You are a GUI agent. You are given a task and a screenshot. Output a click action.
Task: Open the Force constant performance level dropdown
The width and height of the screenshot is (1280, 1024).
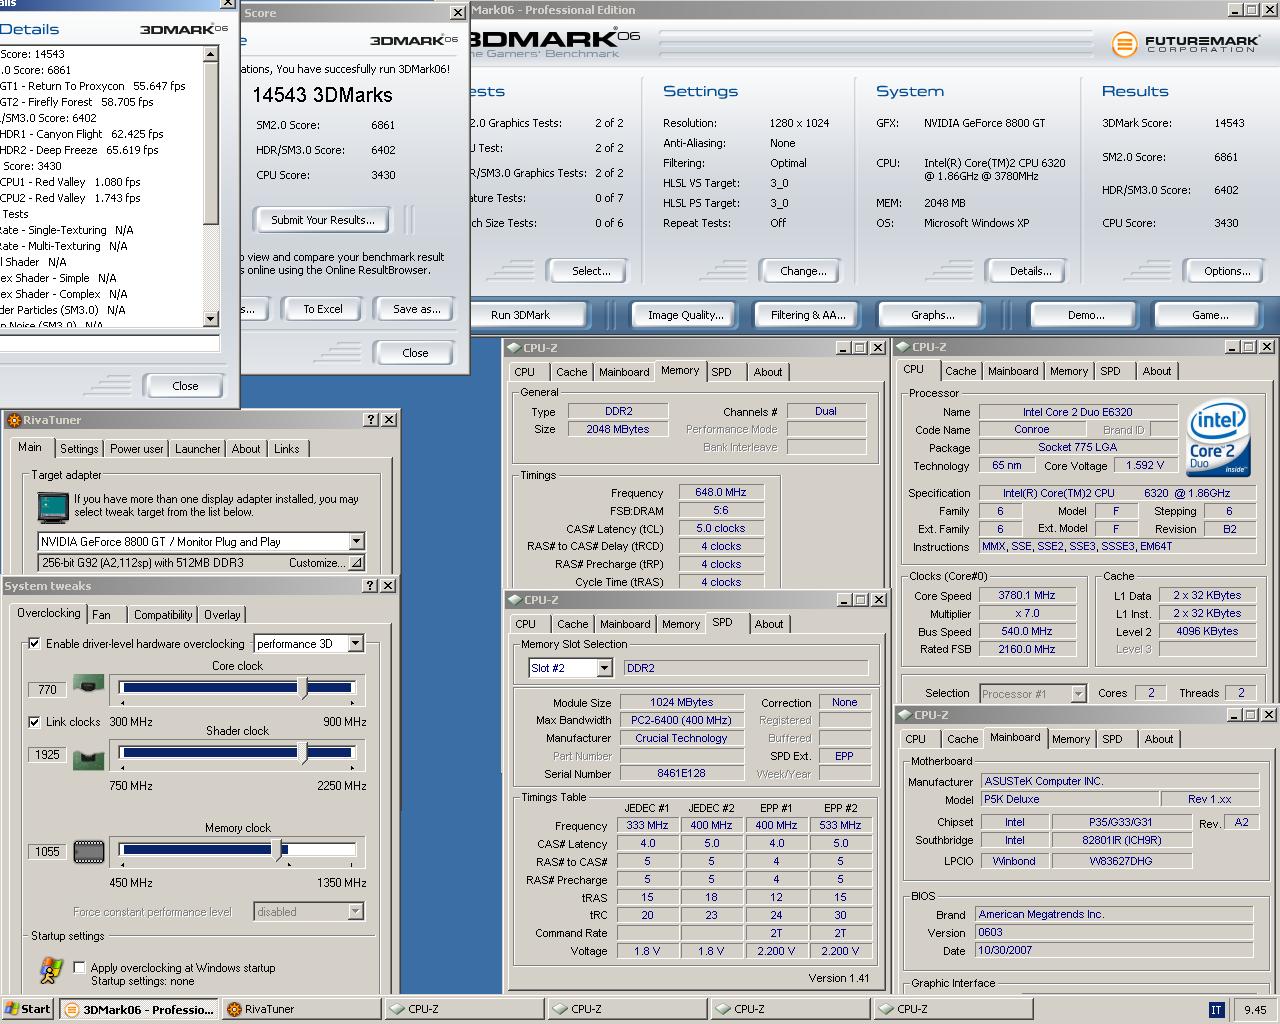coord(355,912)
